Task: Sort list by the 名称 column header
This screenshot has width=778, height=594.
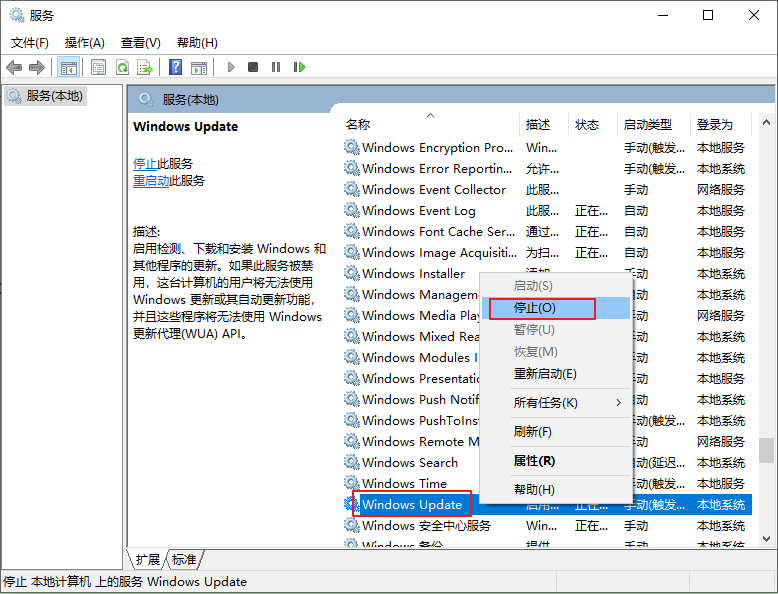Action: (x=358, y=125)
